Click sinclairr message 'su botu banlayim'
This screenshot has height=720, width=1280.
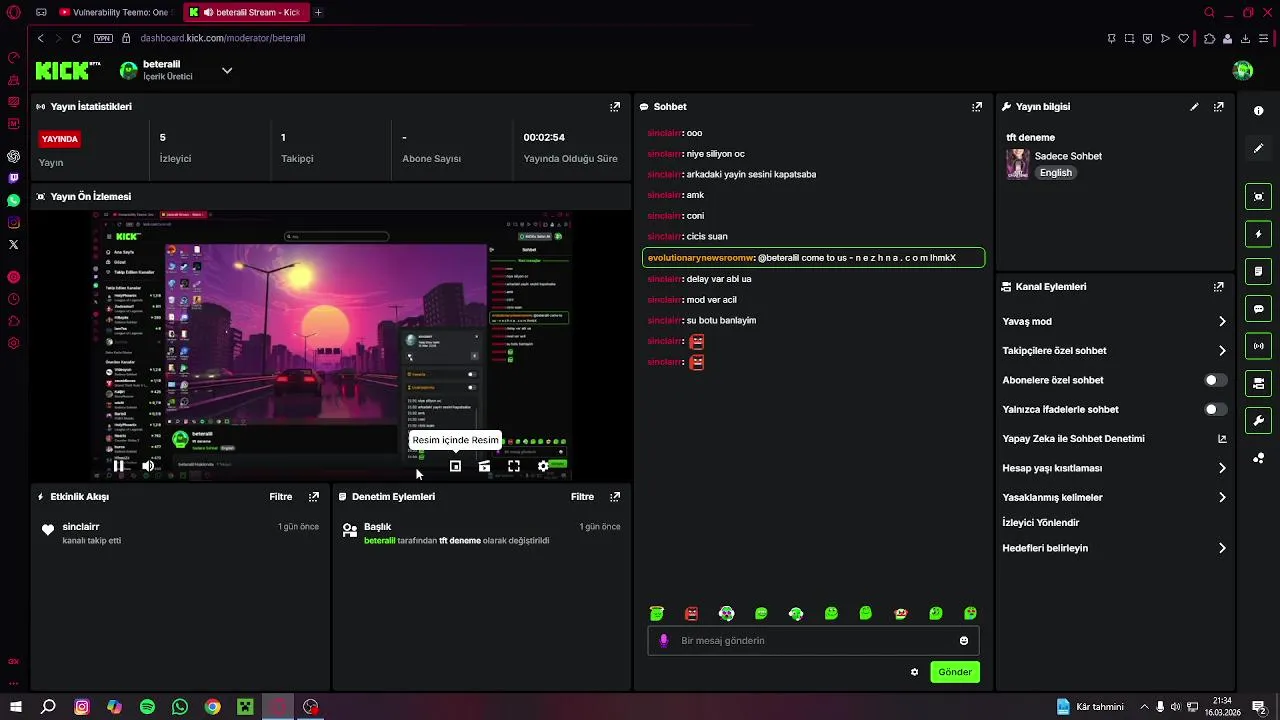(701, 321)
